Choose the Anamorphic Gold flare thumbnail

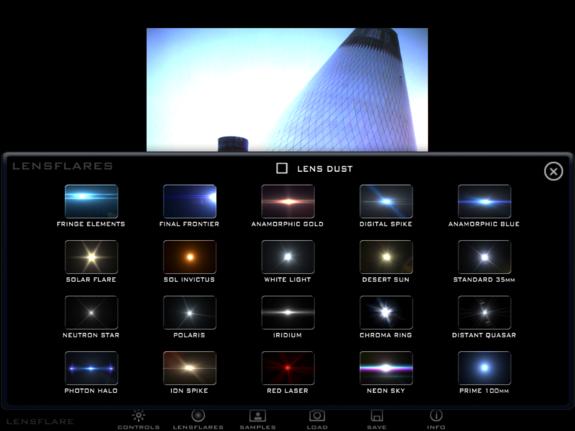pyautogui.click(x=288, y=201)
